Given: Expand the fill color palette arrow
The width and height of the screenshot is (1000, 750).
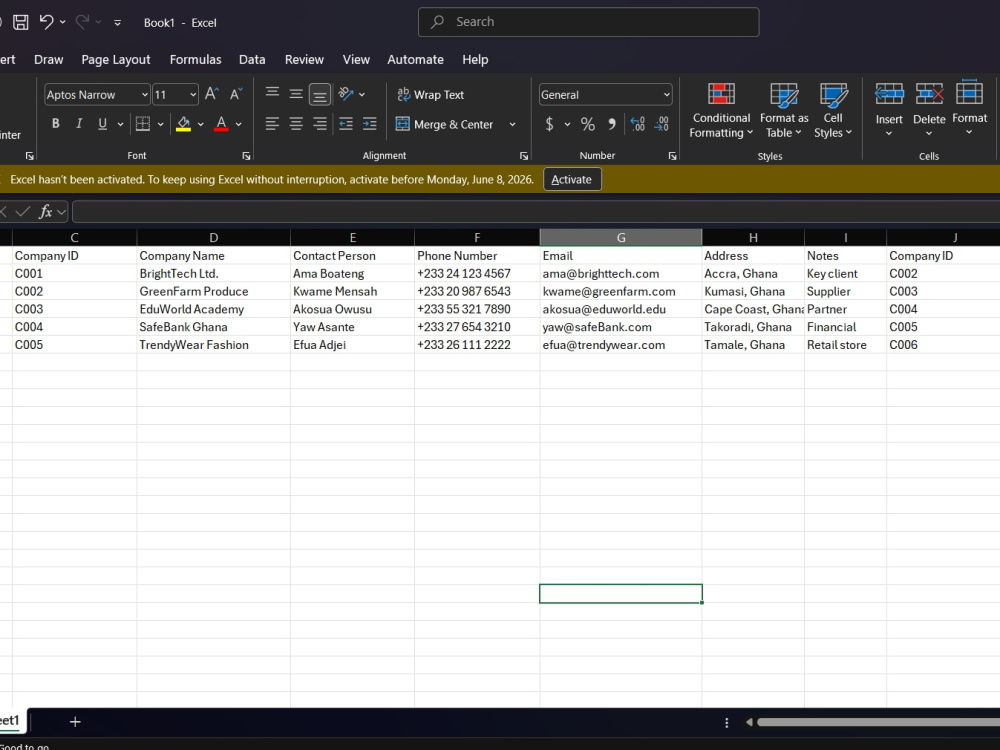Looking at the screenshot, I should click(200, 124).
